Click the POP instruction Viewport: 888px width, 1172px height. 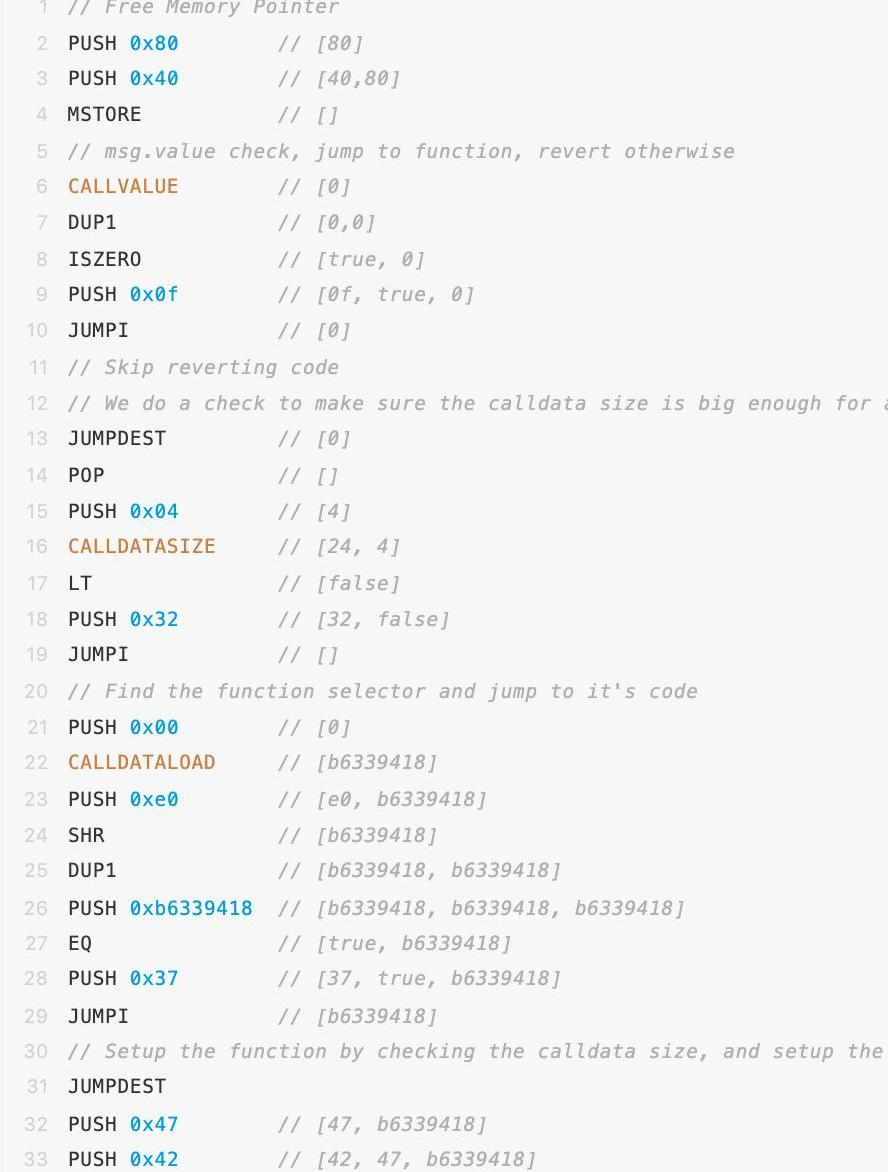[x=86, y=475]
